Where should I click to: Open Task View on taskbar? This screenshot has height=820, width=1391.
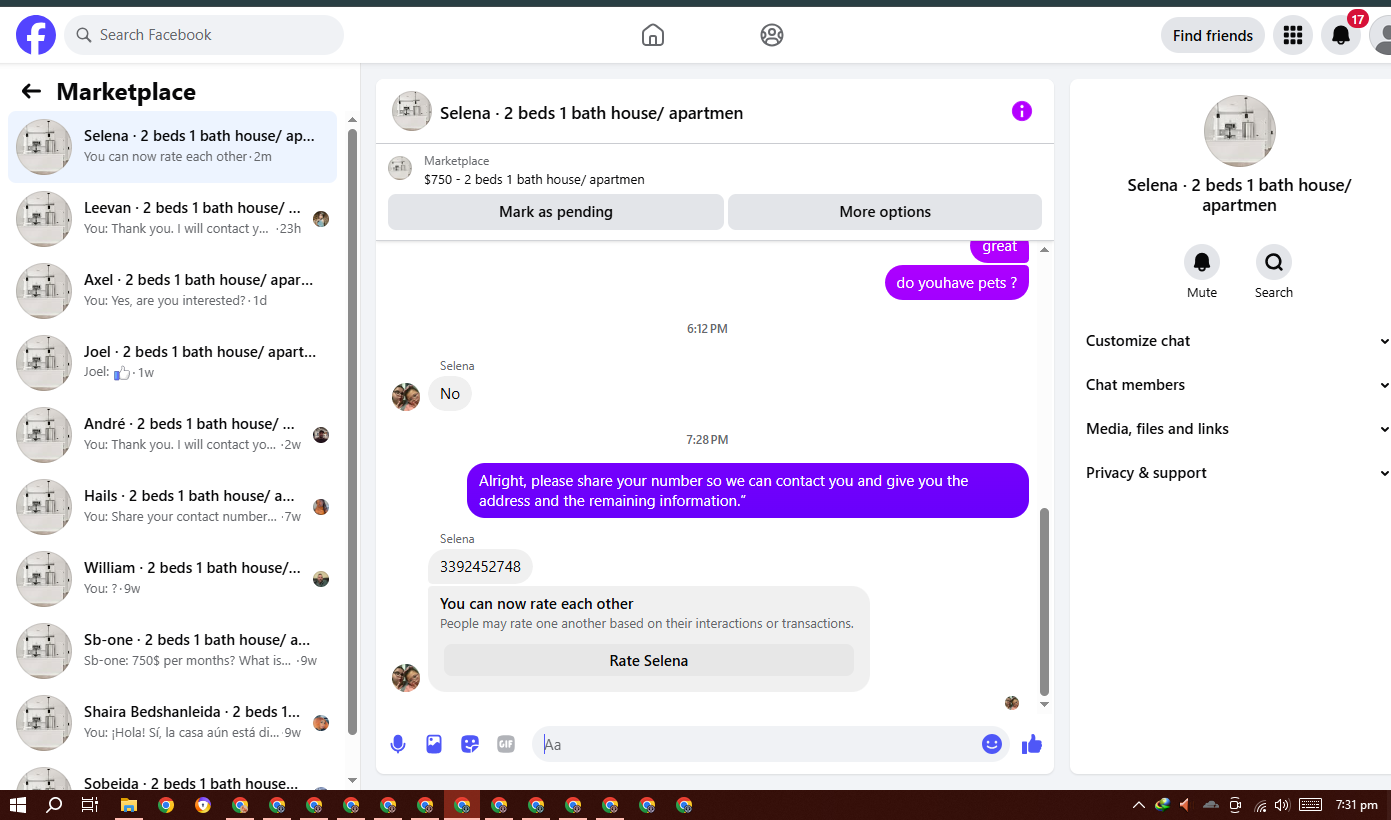pyautogui.click(x=90, y=805)
